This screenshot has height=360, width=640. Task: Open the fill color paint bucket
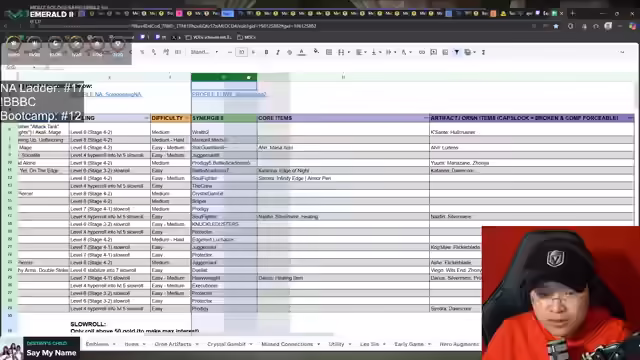[316, 52]
